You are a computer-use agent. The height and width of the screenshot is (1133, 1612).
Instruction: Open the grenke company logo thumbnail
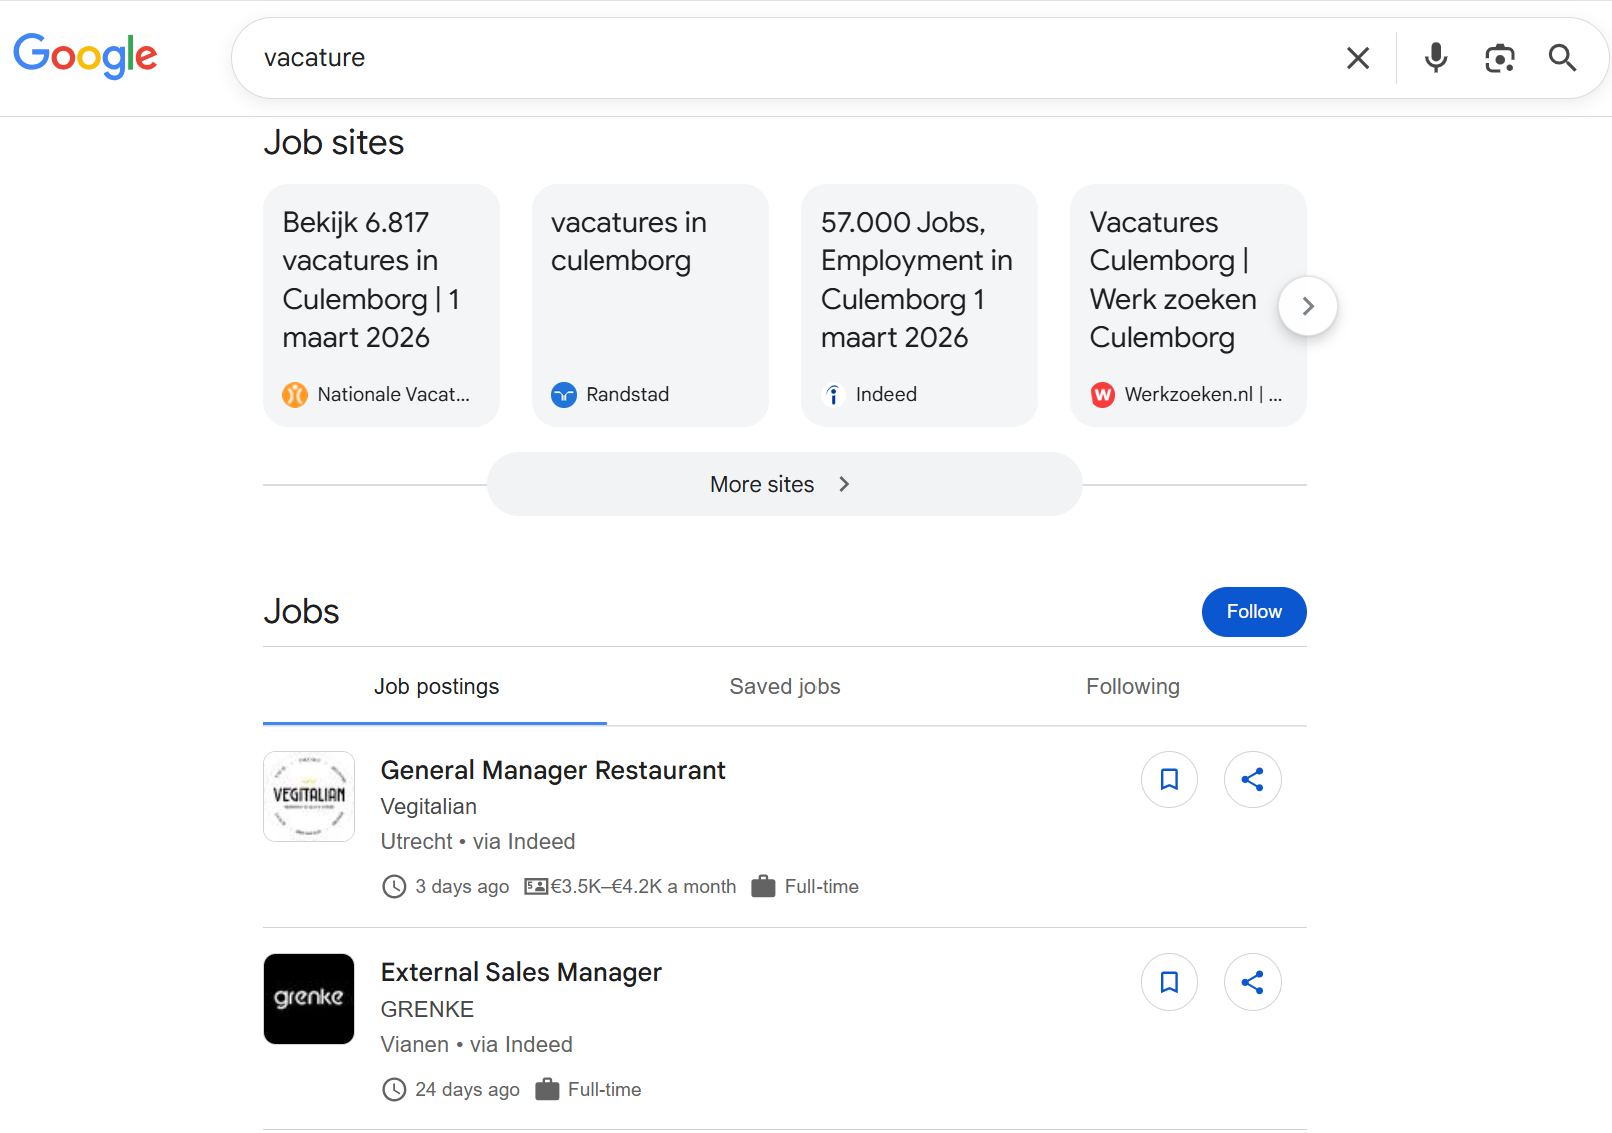pyautogui.click(x=309, y=999)
